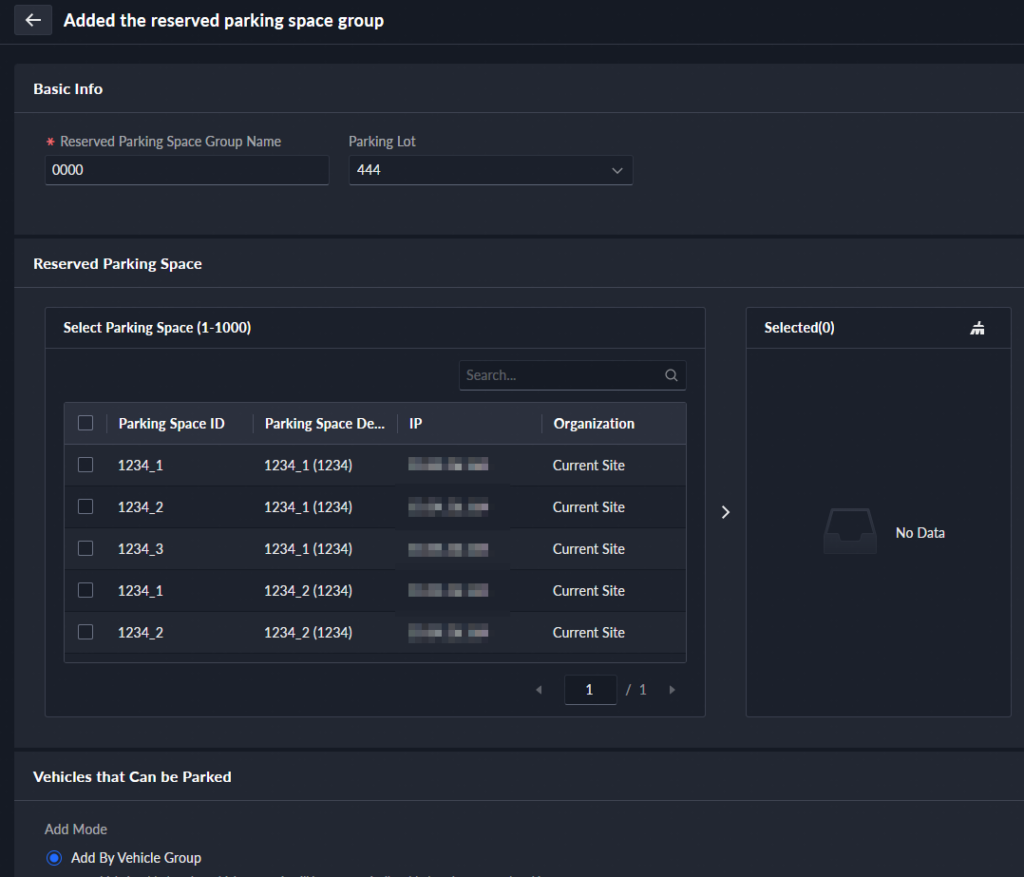Go to previous page of parking spaces
The width and height of the screenshot is (1024, 877).
[540, 690]
